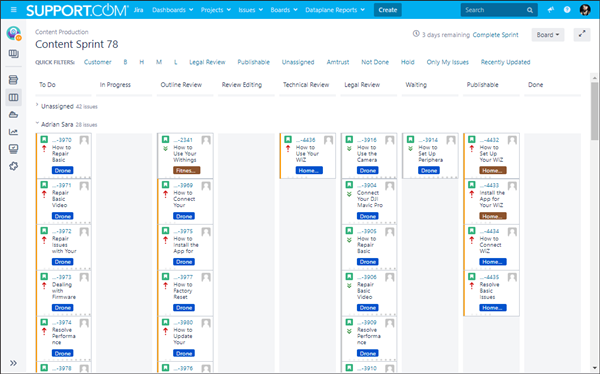Open the Dashboards dropdown menu
The width and height of the screenshot is (600, 374).
[173, 10]
